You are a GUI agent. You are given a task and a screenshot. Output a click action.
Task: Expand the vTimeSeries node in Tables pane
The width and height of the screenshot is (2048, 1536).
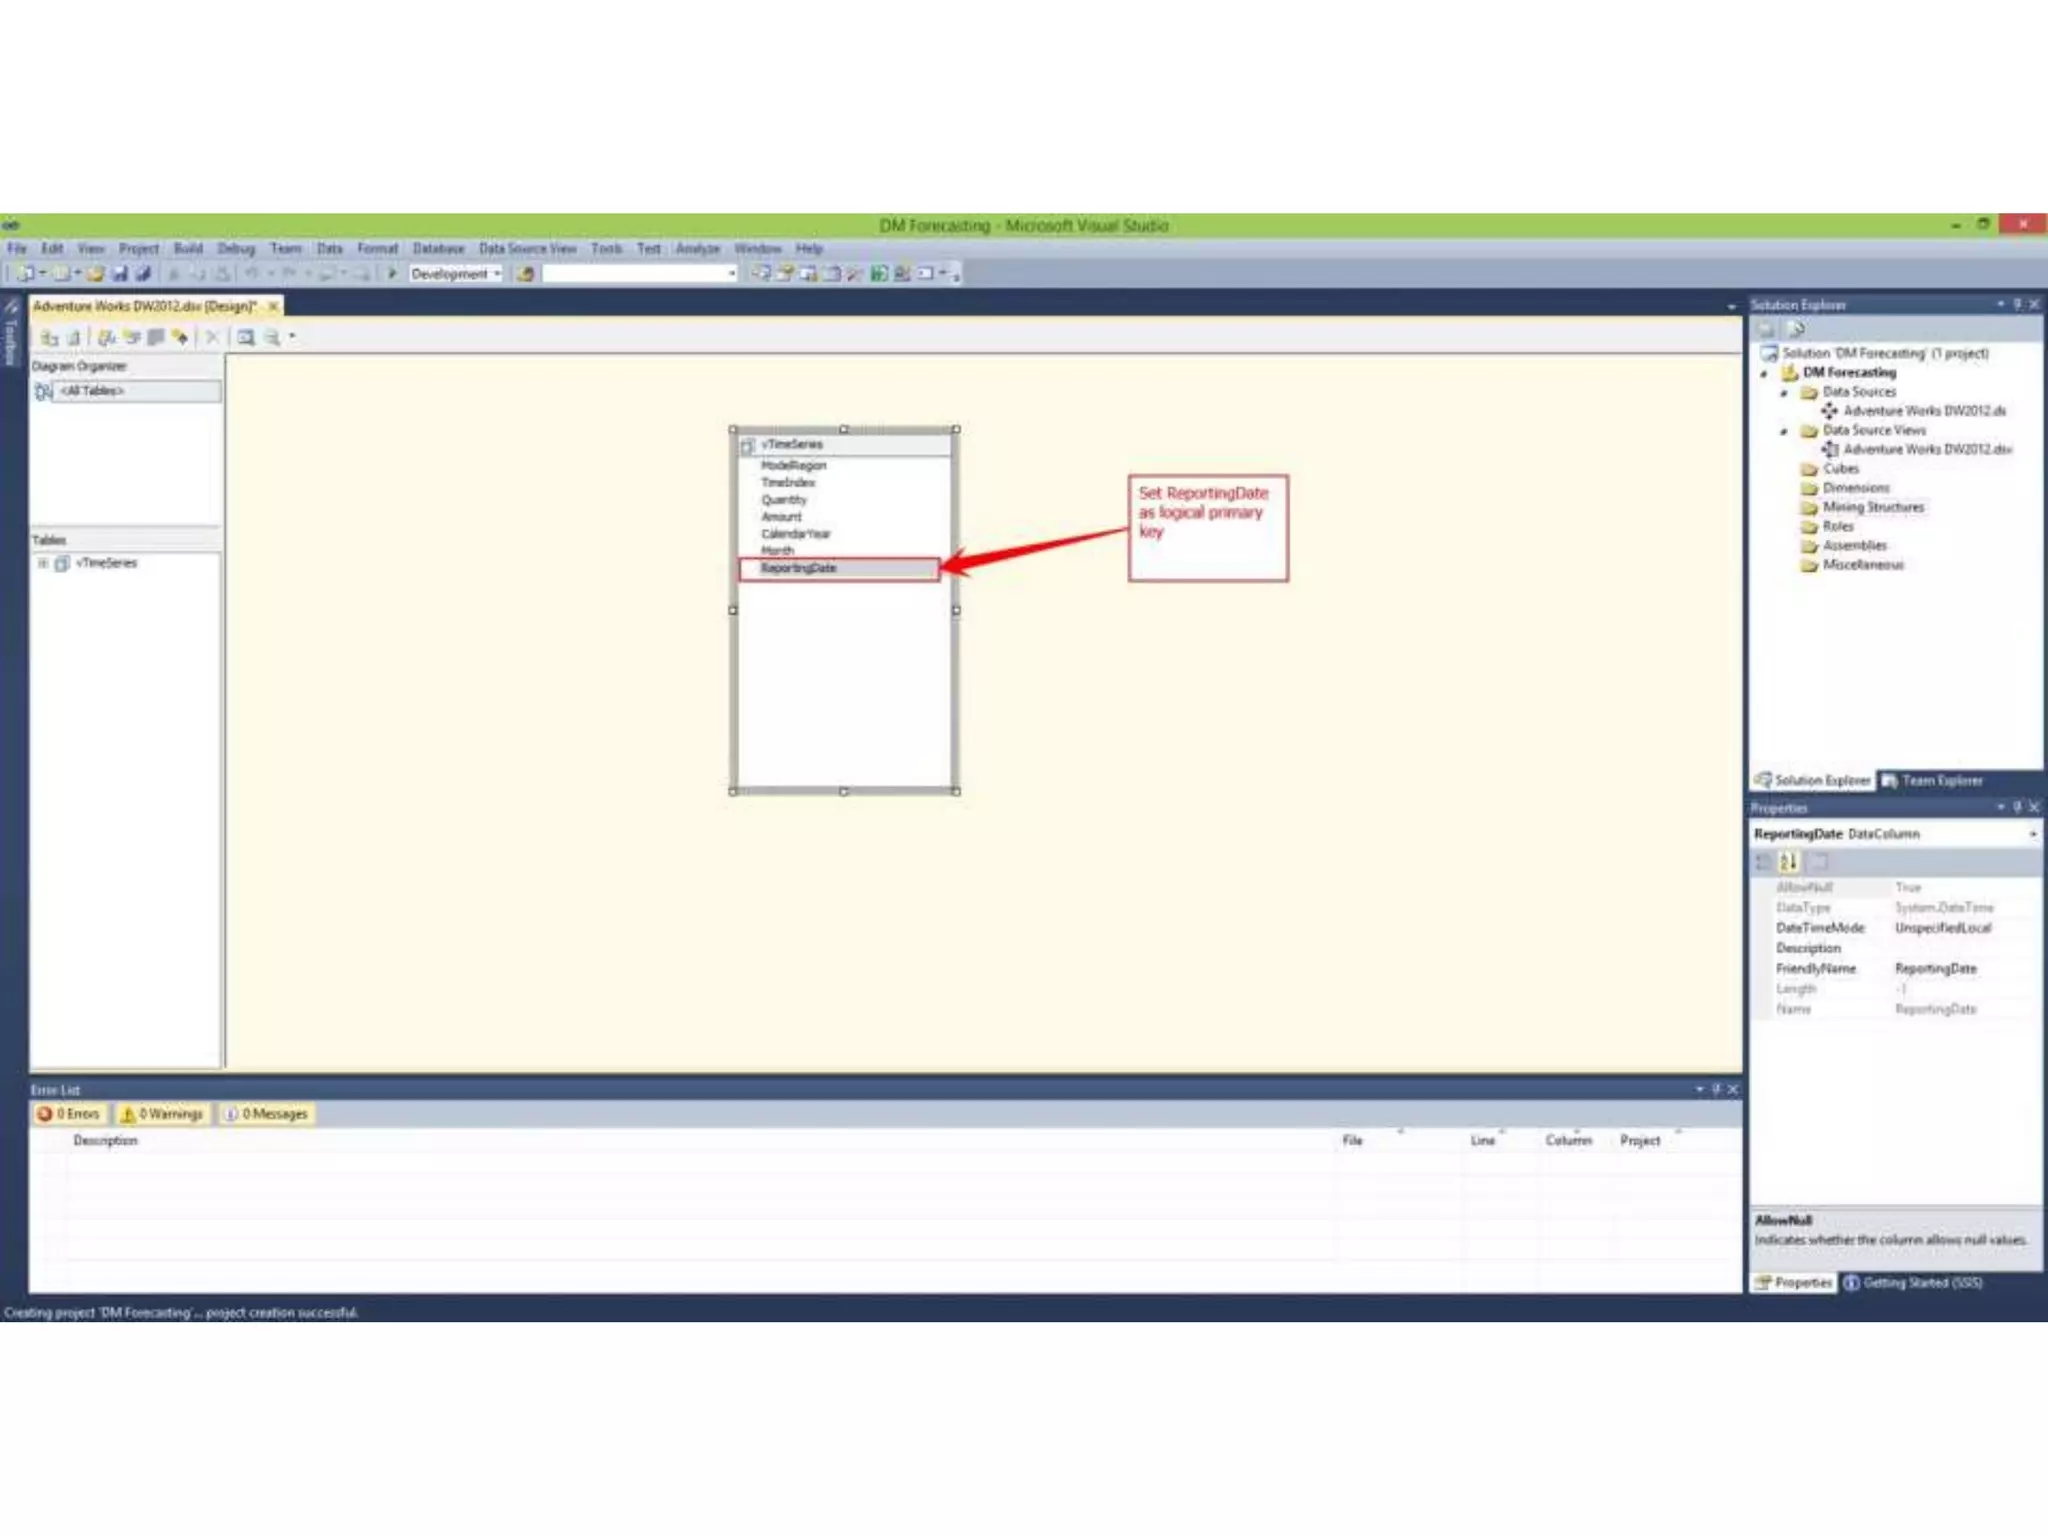[x=43, y=563]
